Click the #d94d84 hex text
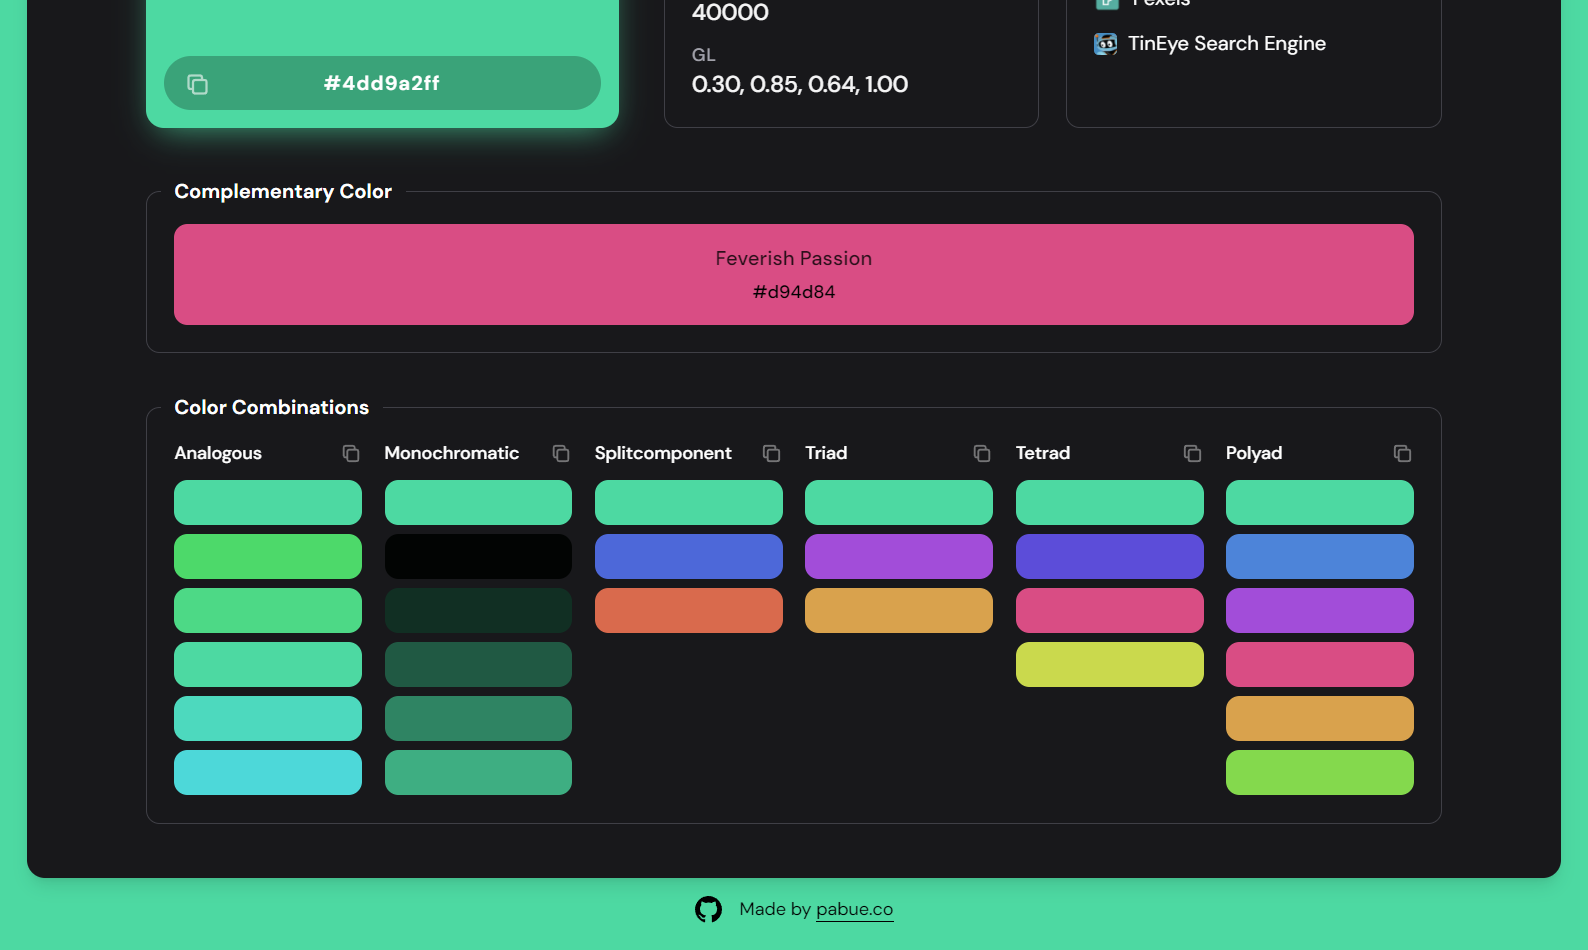Screen dimensions: 1588x950 (794, 292)
